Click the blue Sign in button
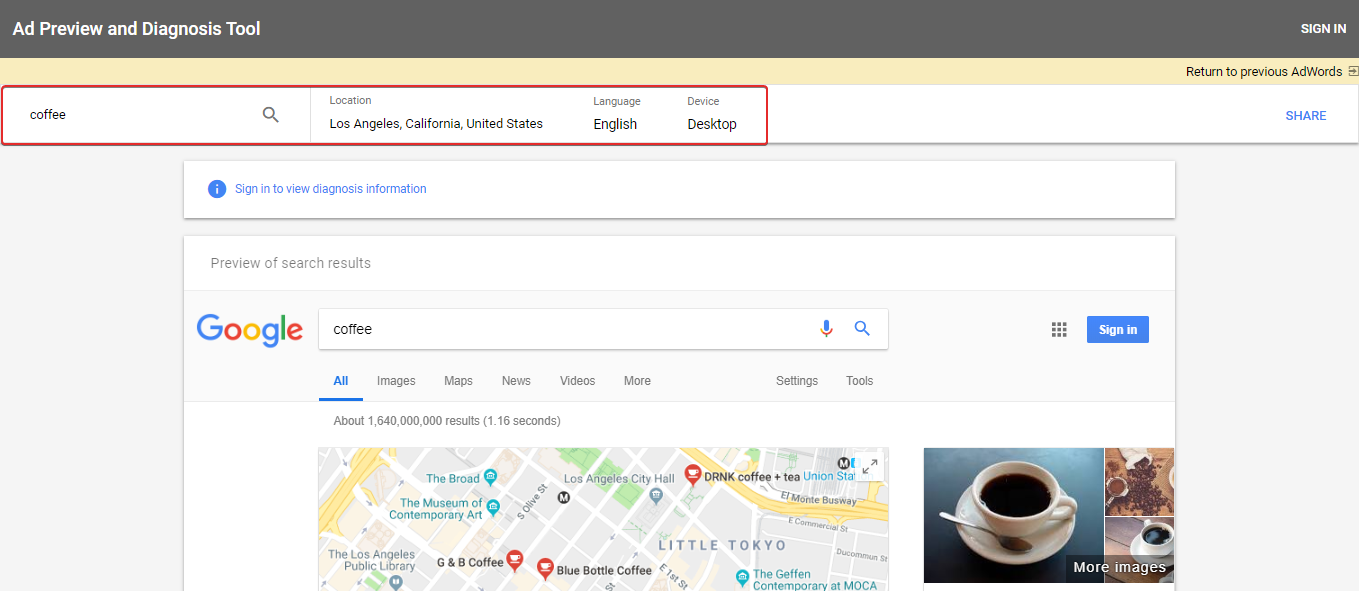Image resolution: width=1359 pixels, height=591 pixels. 1118,329
